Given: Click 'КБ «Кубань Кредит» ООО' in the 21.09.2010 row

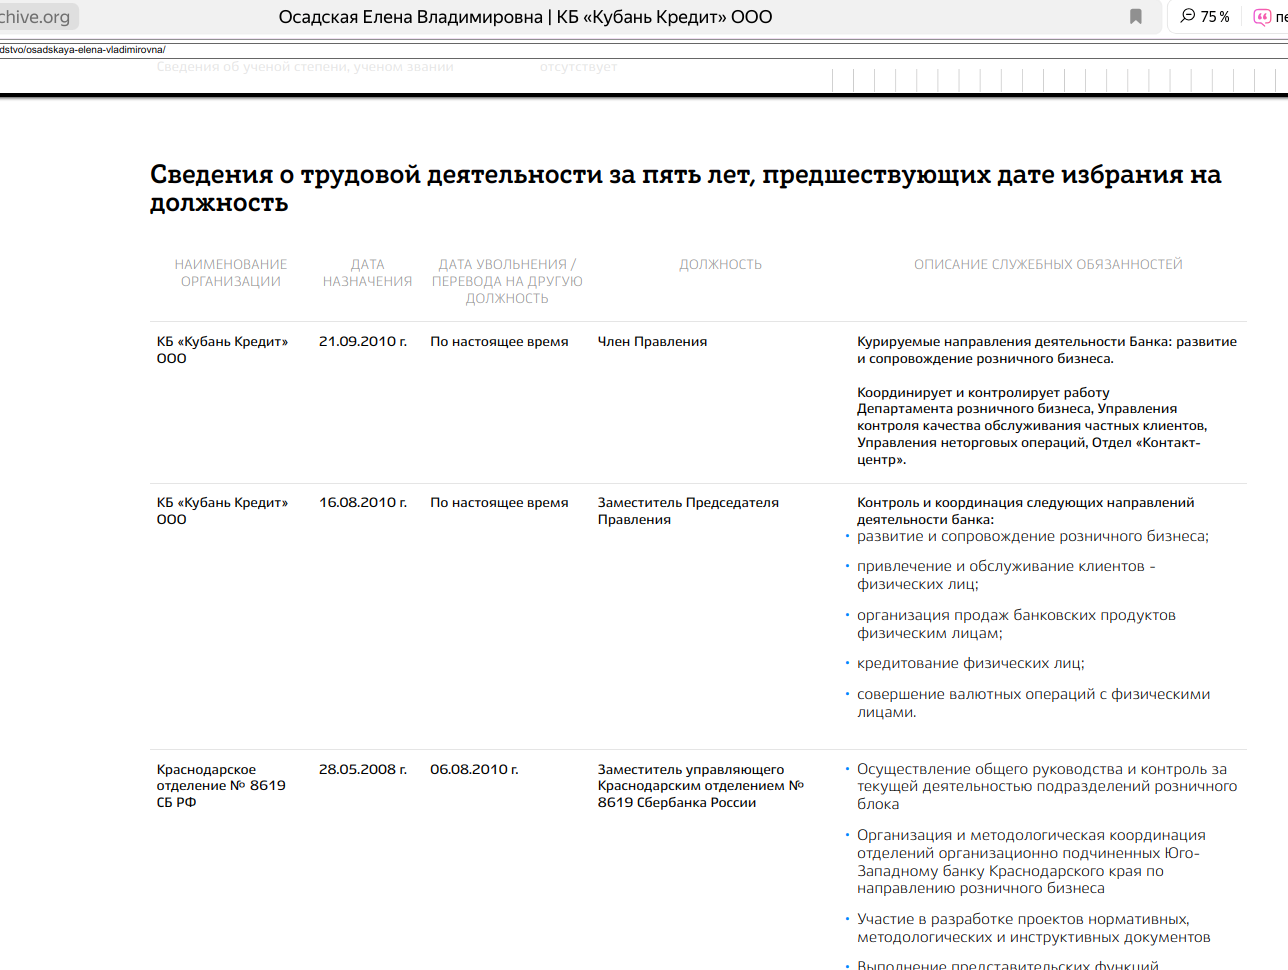Looking at the screenshot, I should [222, 350].
